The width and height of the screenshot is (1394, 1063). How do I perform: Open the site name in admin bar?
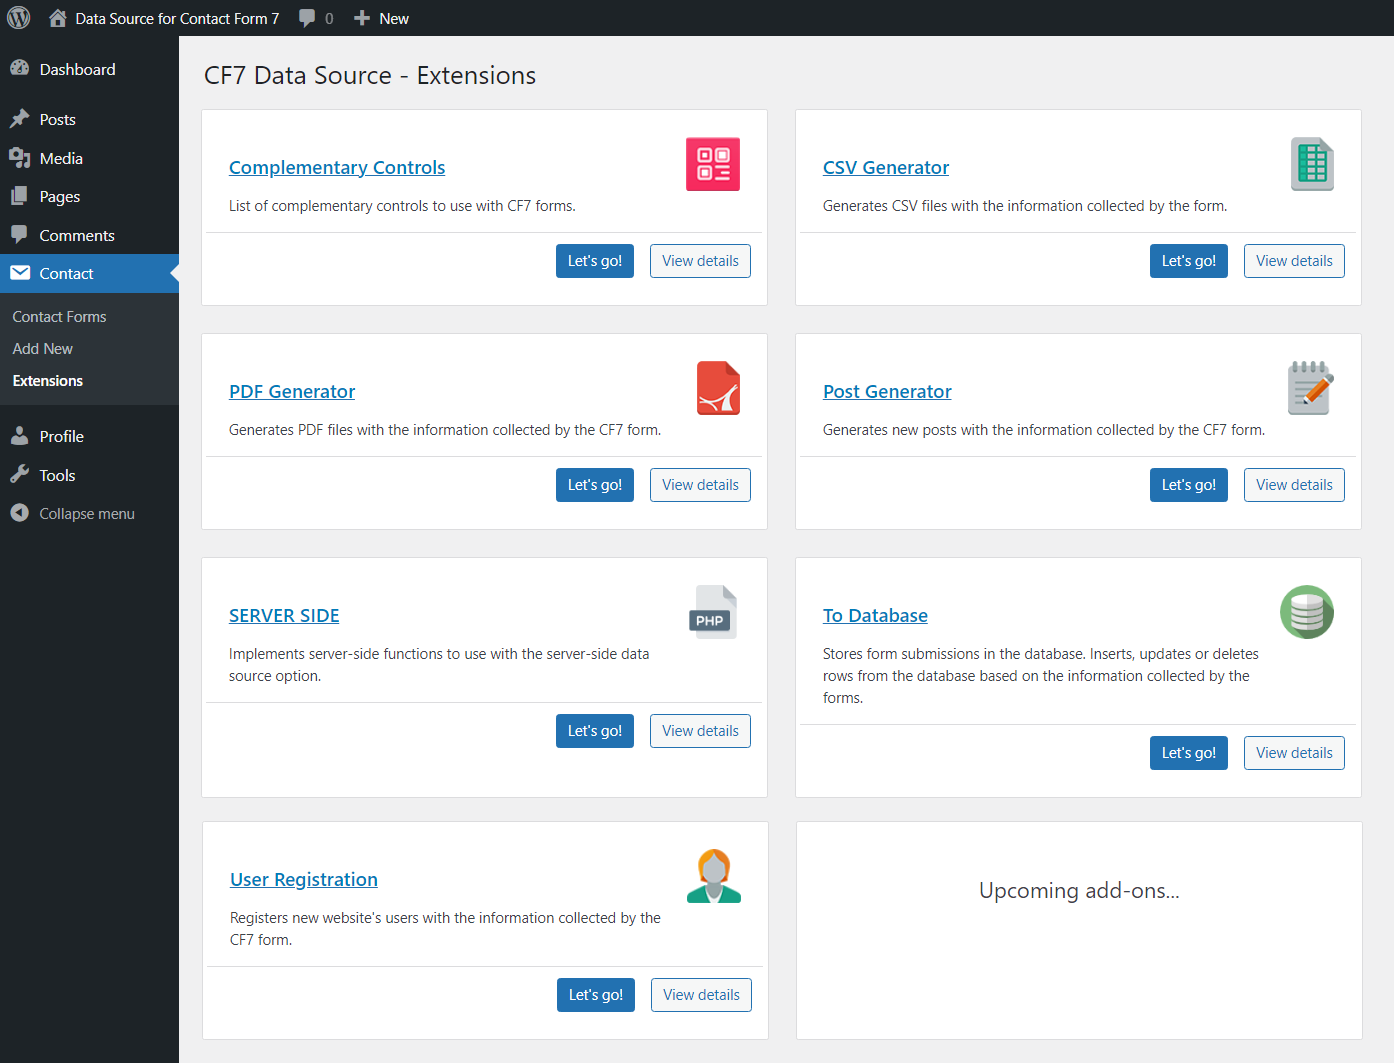coord(177,18)
